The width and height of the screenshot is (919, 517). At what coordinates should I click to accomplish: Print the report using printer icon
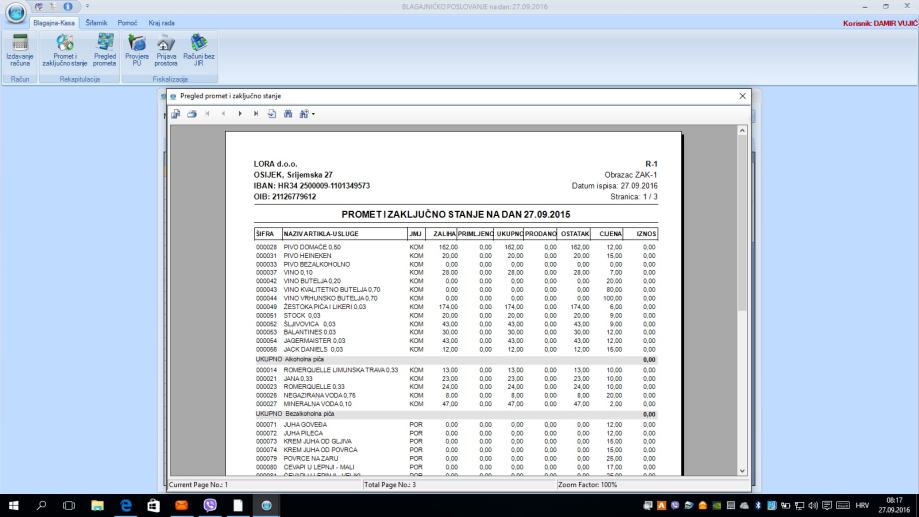191,114
